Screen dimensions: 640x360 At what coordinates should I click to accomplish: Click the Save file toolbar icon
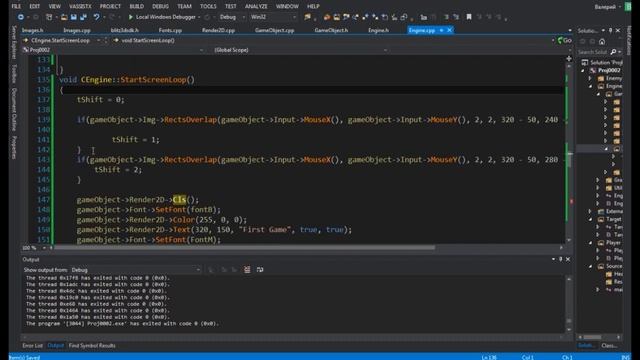click(74, 17)
